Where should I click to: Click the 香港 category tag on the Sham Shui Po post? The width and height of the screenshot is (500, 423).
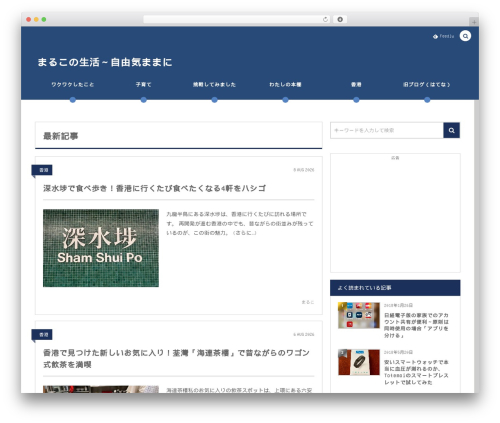tap(42, 170)
